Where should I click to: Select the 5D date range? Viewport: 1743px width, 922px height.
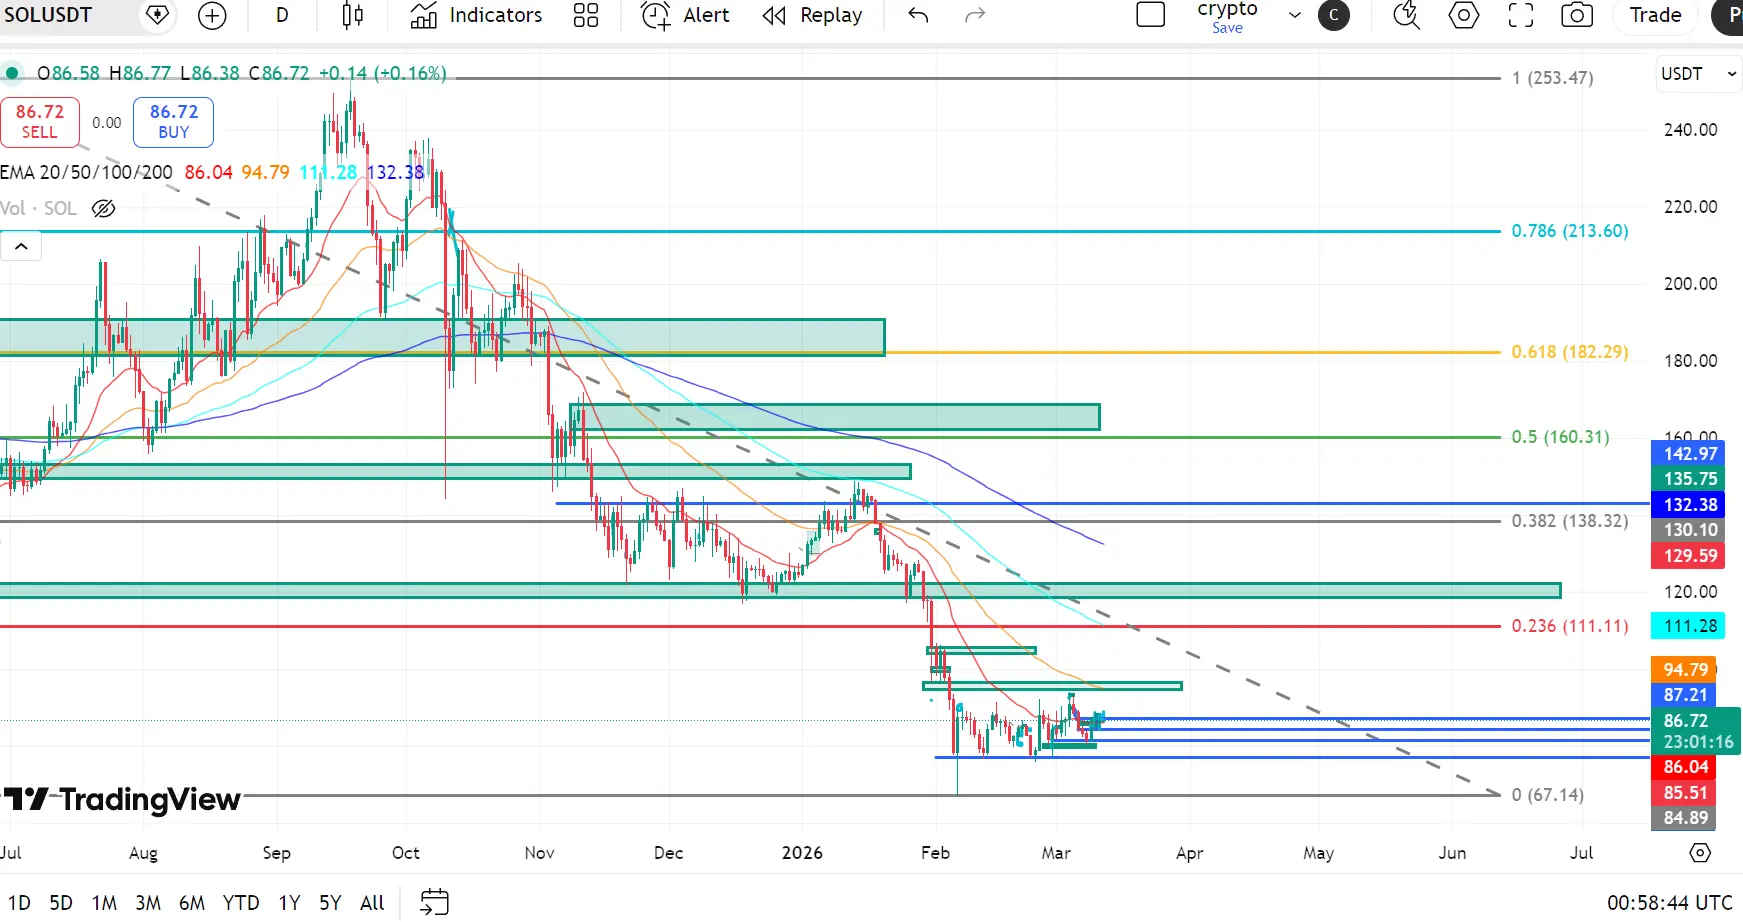[x=61, y=903]
